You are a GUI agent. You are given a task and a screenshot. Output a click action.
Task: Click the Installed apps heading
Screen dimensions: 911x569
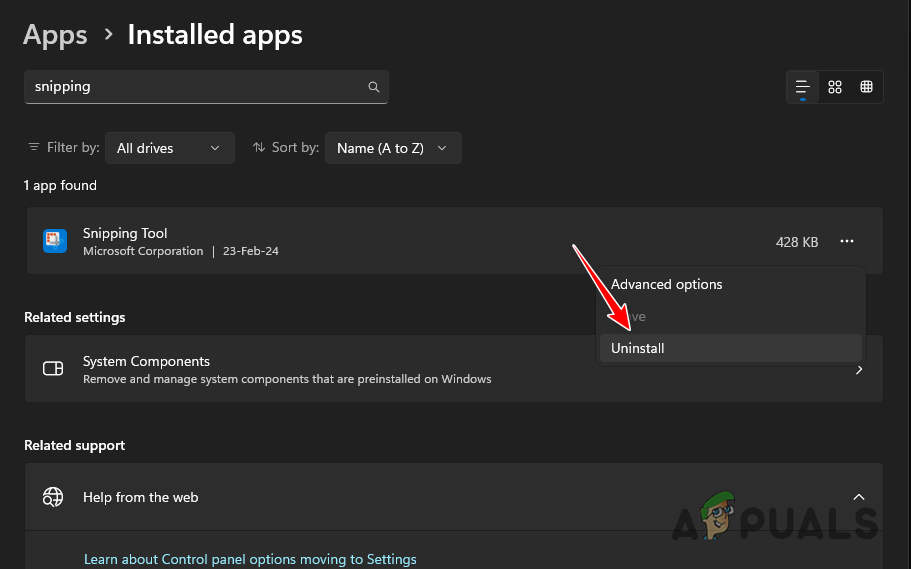(215, 35)
